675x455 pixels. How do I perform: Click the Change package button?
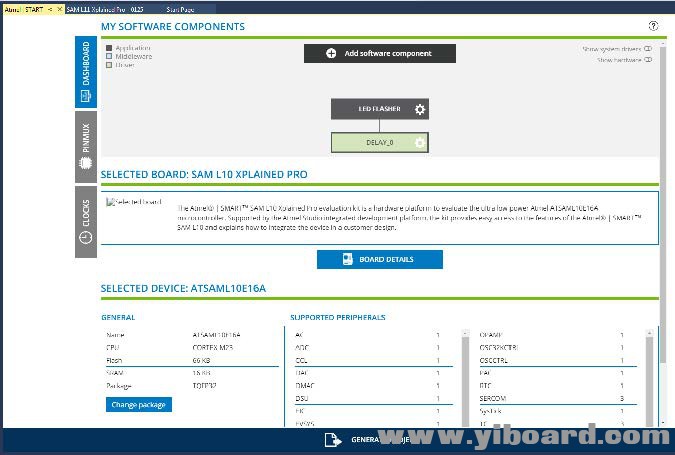point(139,405)
